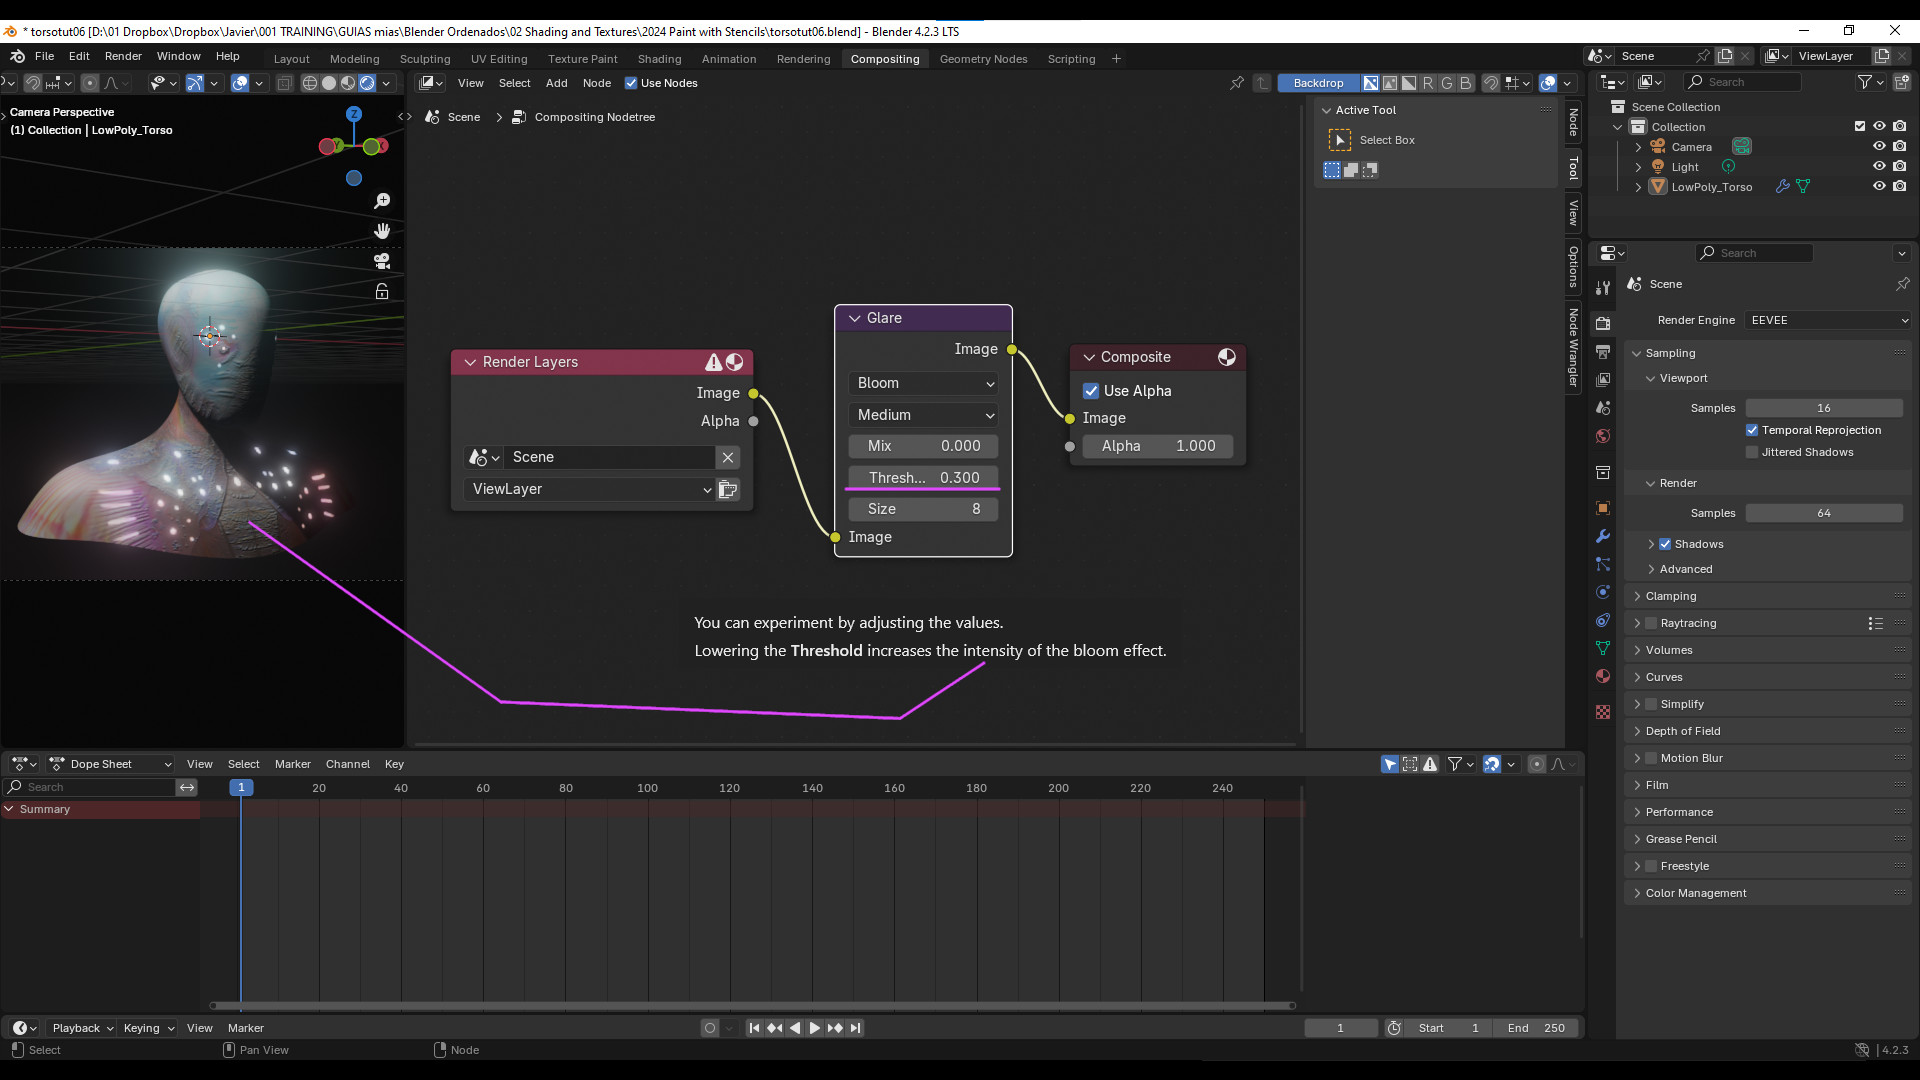Select material preview shading mode
The height and width of the screenshot is (1080, 1920).
(348, 83)
